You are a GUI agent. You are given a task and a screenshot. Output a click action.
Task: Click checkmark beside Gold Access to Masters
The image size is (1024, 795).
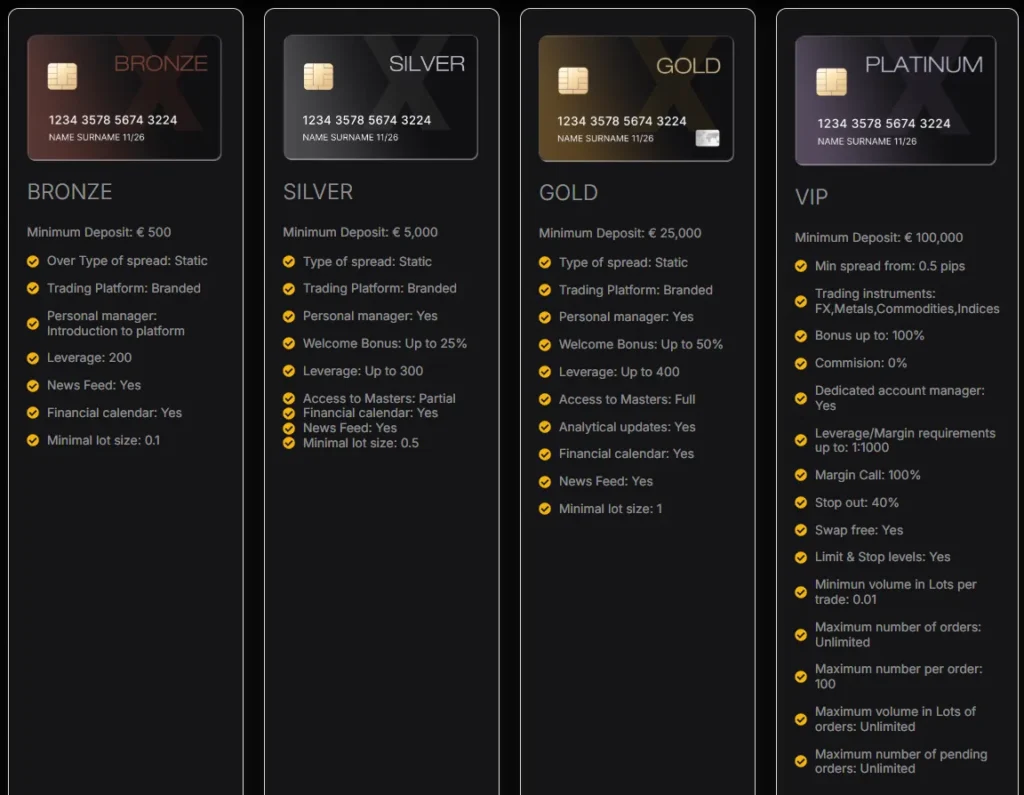(545, 400)
